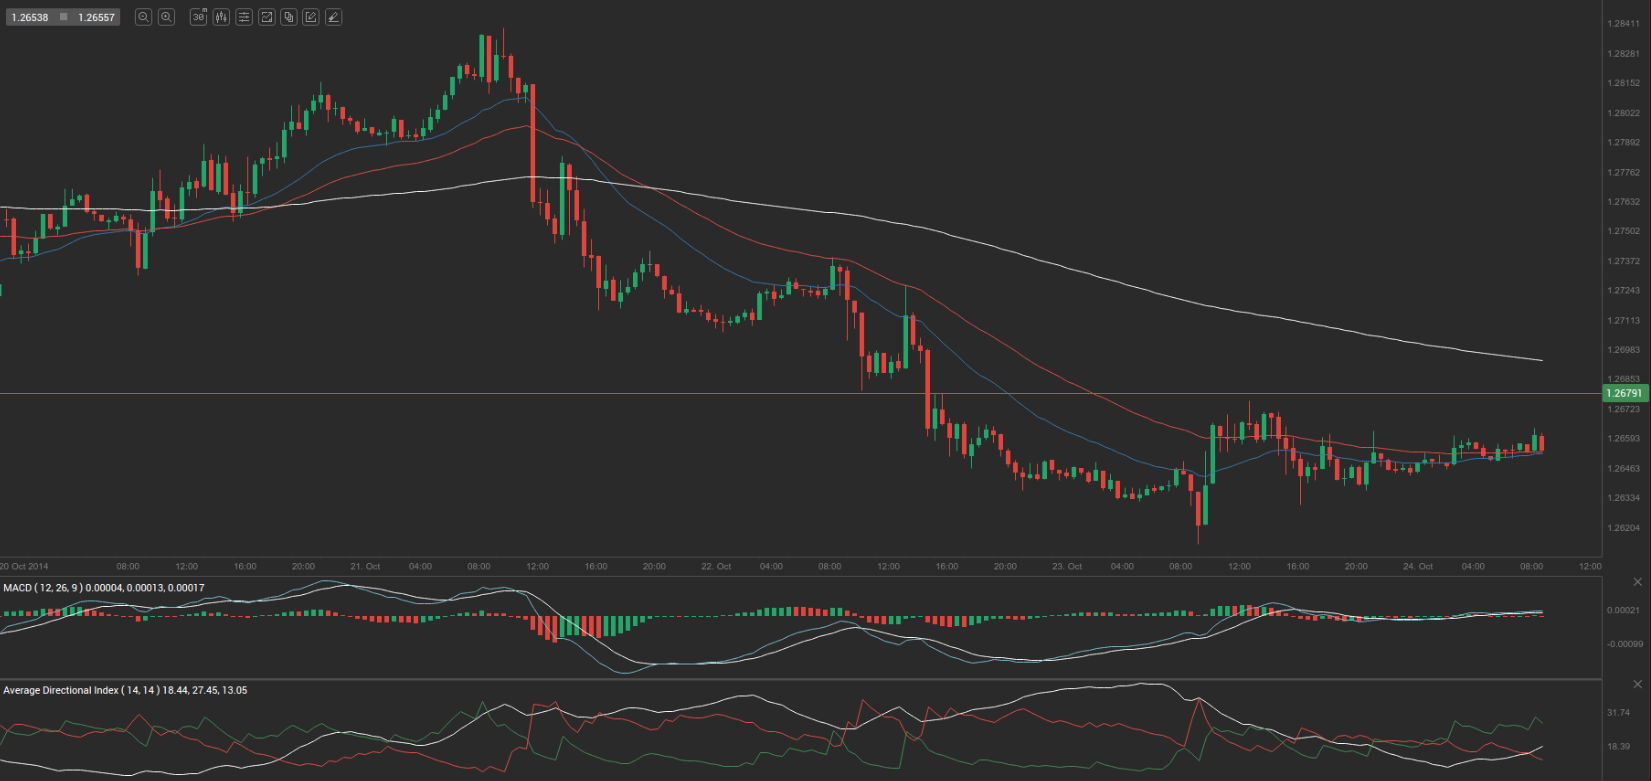The image size is (1651, 781).
Task: Click the zoom out magnifier icon
Action: (x=143, y=17)
